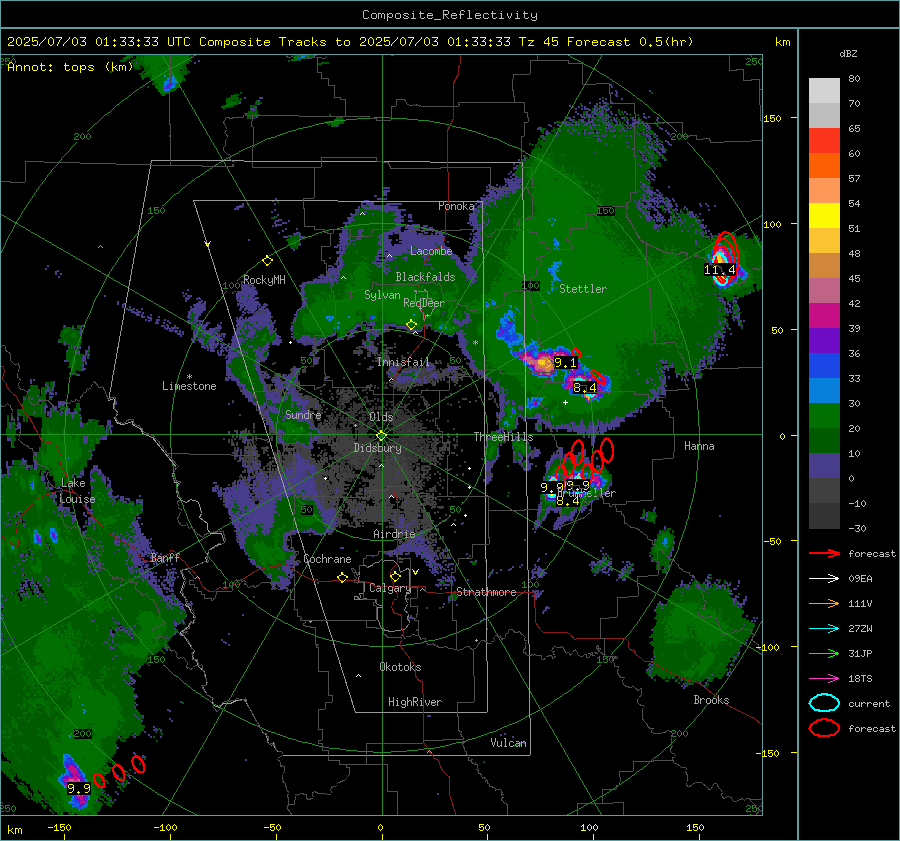Click the Olds city label
The height and width of the screenshot is (841, 900).
(x=381, y=417)
